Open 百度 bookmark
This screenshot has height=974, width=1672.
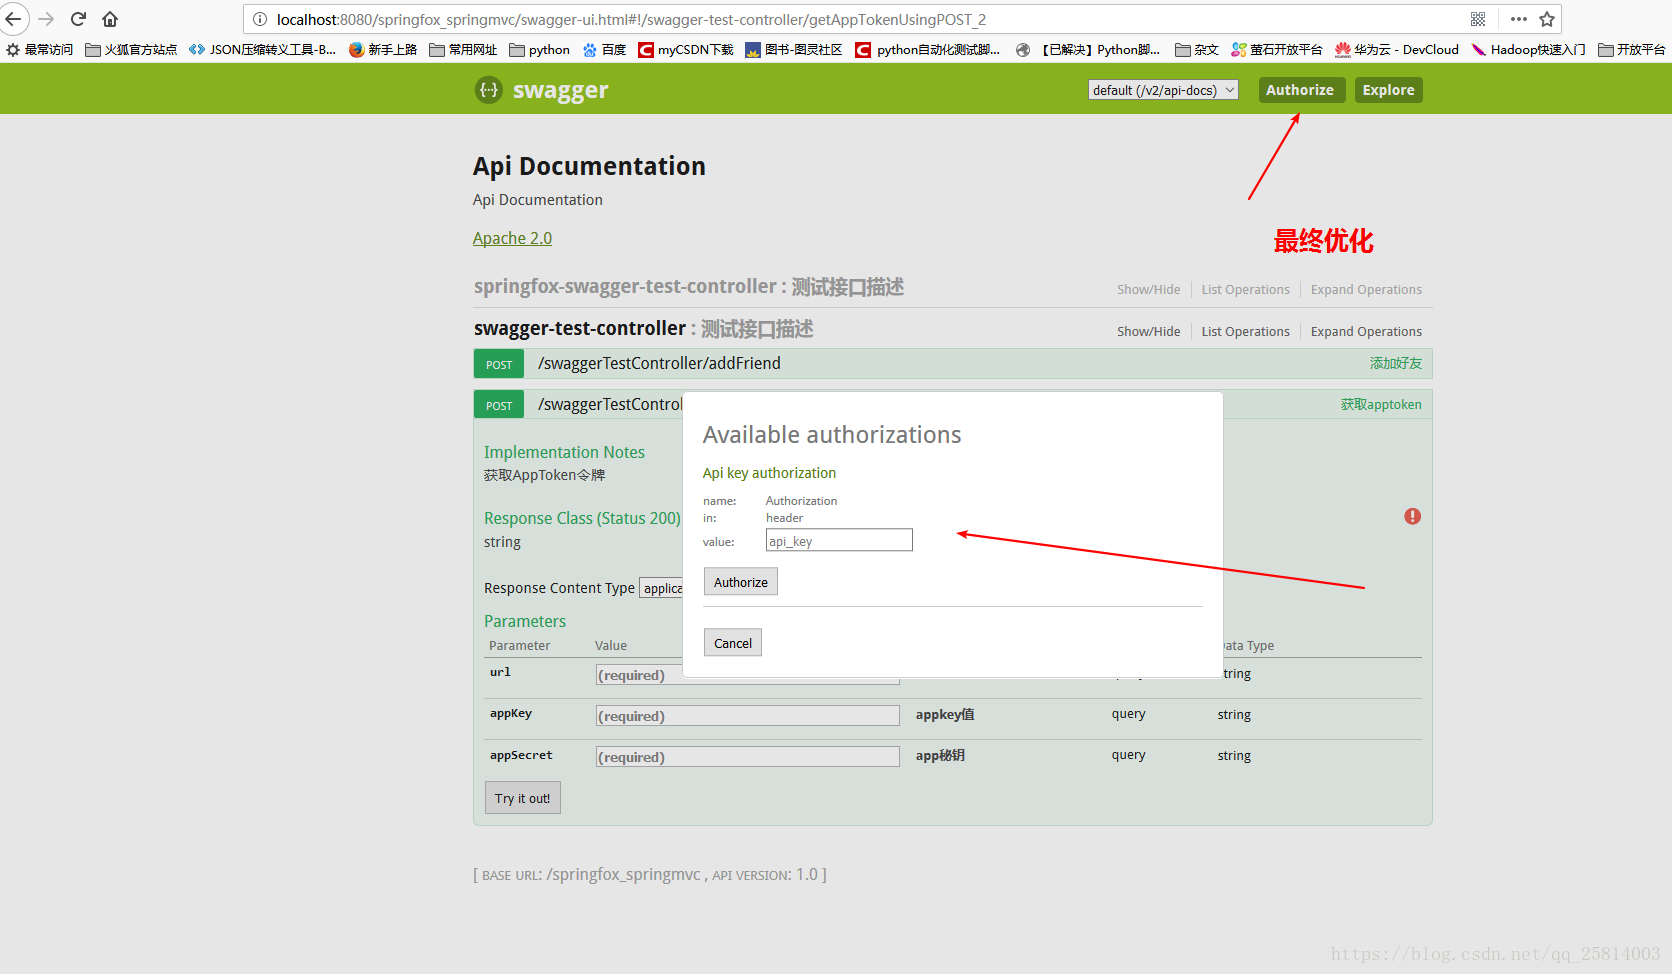tap(604, 49)
